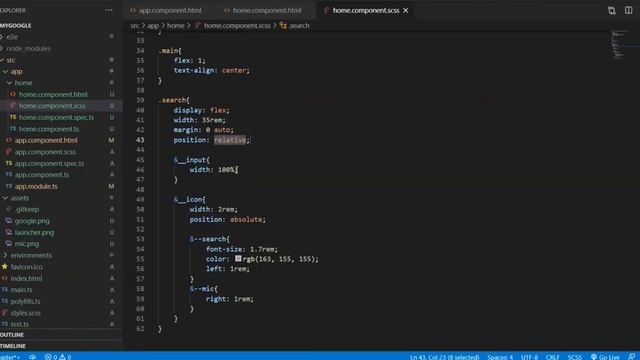Screen dimensions: 640x360
Task: Collapse the MYGOOGLE project header
Action: (16, 25)
